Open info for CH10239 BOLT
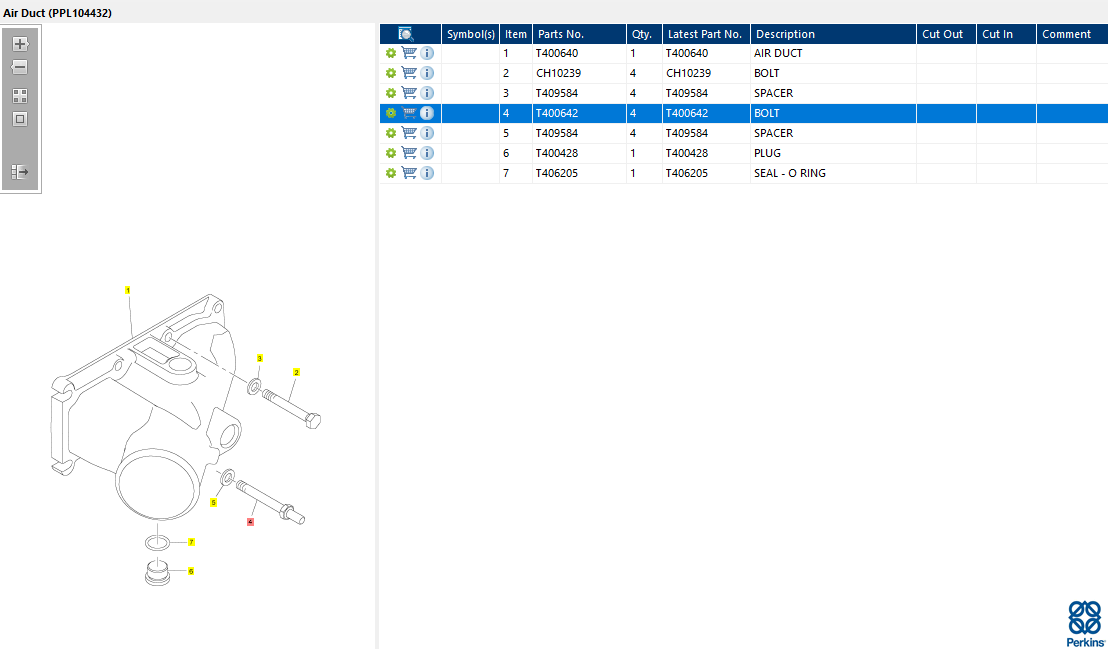The height and width of the screenshot is (649, 1108). [x=427, y=73]
